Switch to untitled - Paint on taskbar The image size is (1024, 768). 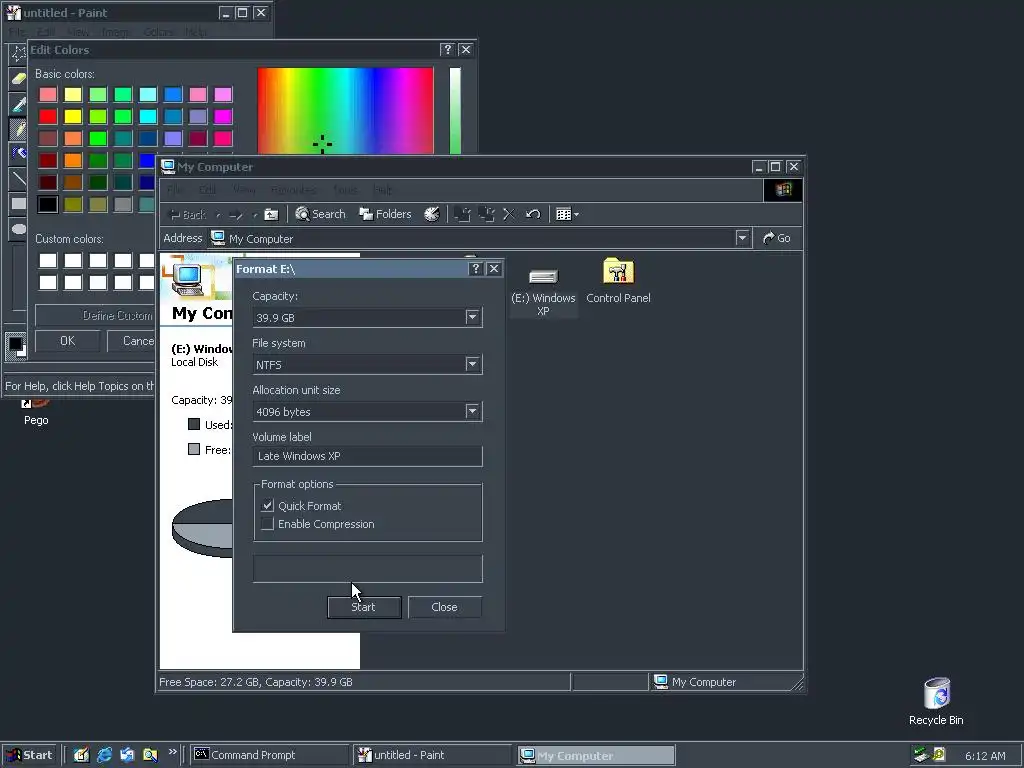(432, 755)
